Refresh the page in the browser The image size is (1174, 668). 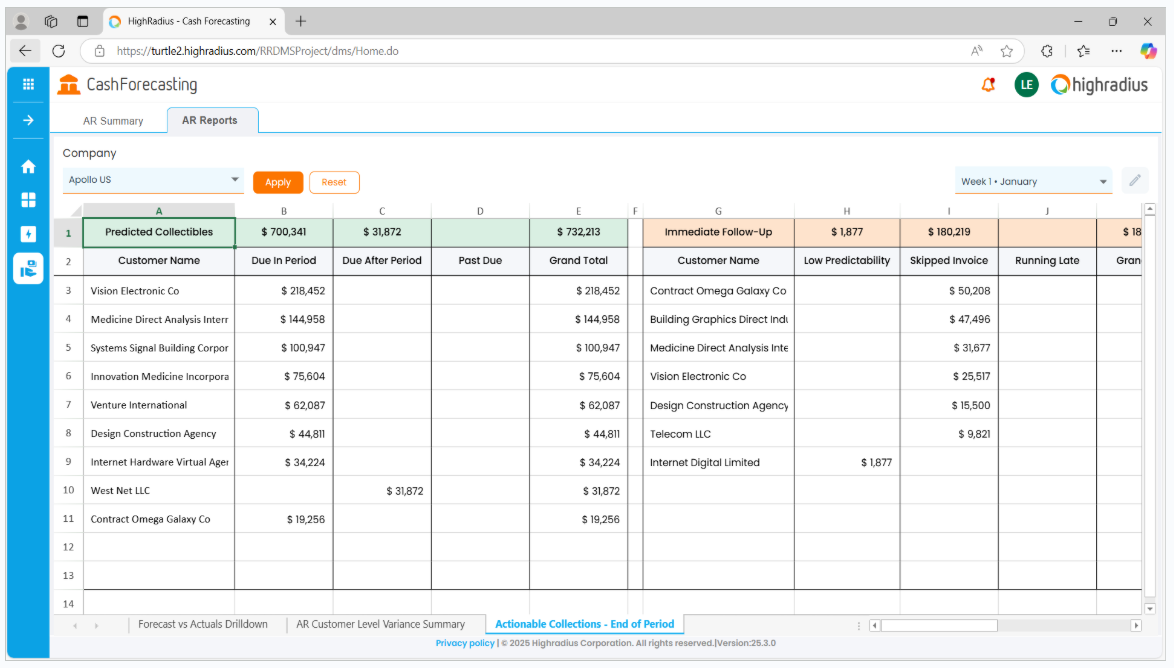coord(58,51)
